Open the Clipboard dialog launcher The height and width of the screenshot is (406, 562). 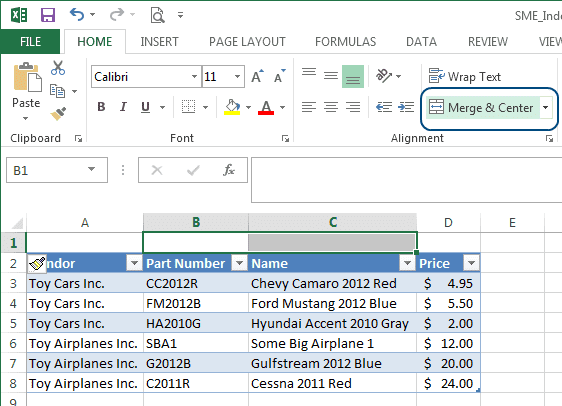click(x=78, y=138)
